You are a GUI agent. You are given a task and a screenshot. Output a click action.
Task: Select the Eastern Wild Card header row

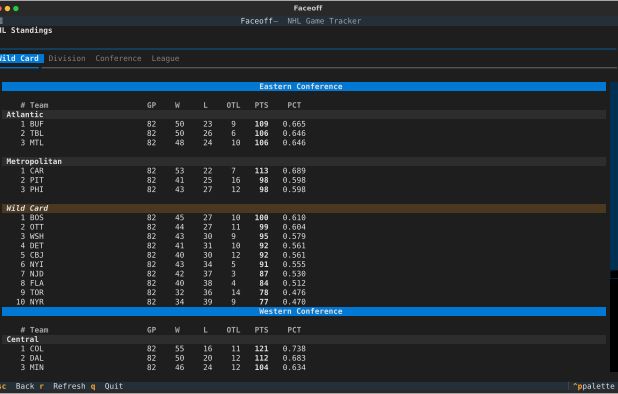(304, 208)
